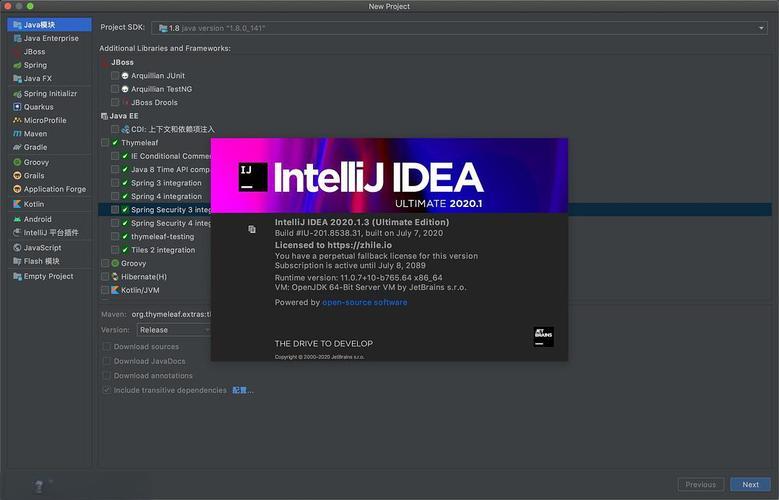This screenshot has width=779, height=500.
Task: Click the Next button
Action: click(x=750, y=485)
